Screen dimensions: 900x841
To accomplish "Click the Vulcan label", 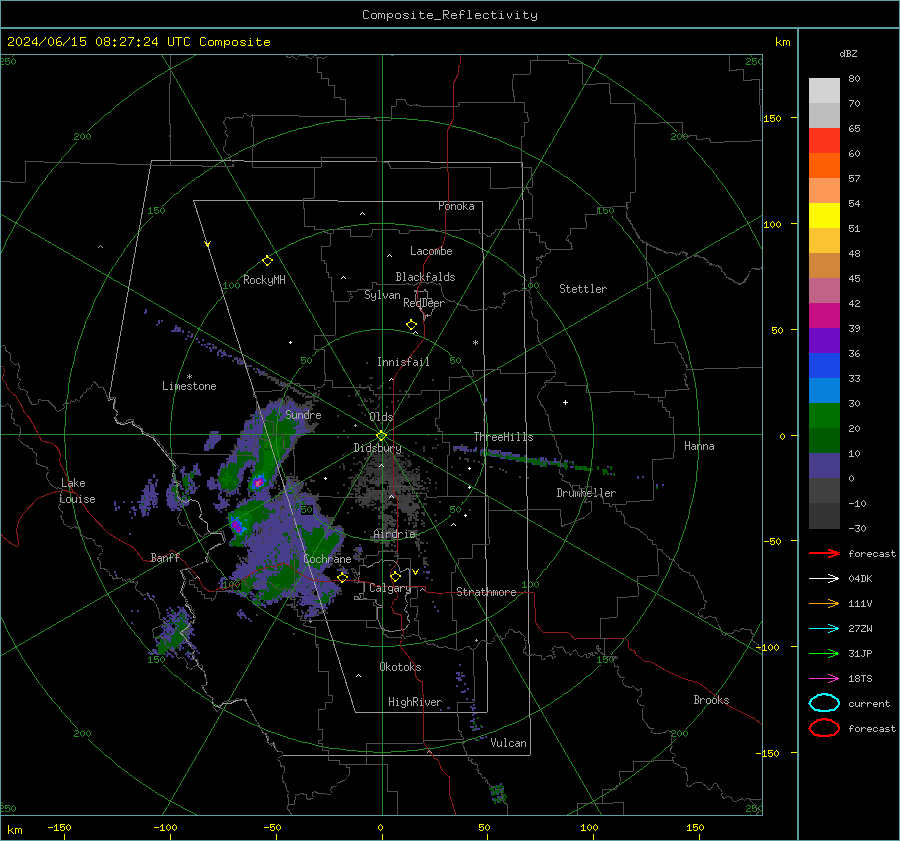I will [x=508, y=743].
